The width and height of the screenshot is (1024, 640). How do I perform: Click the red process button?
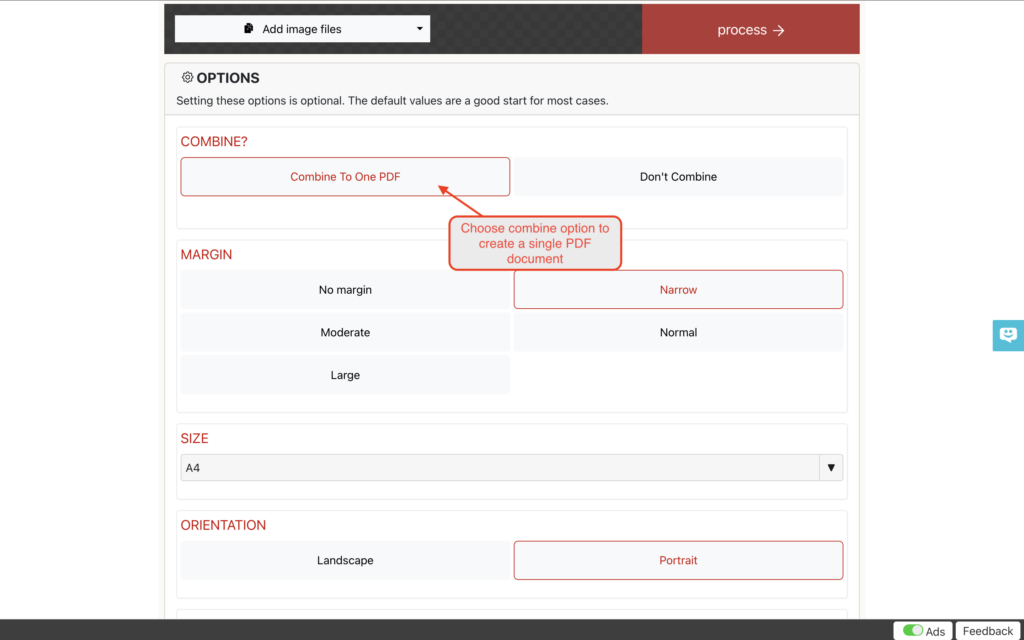750,29
